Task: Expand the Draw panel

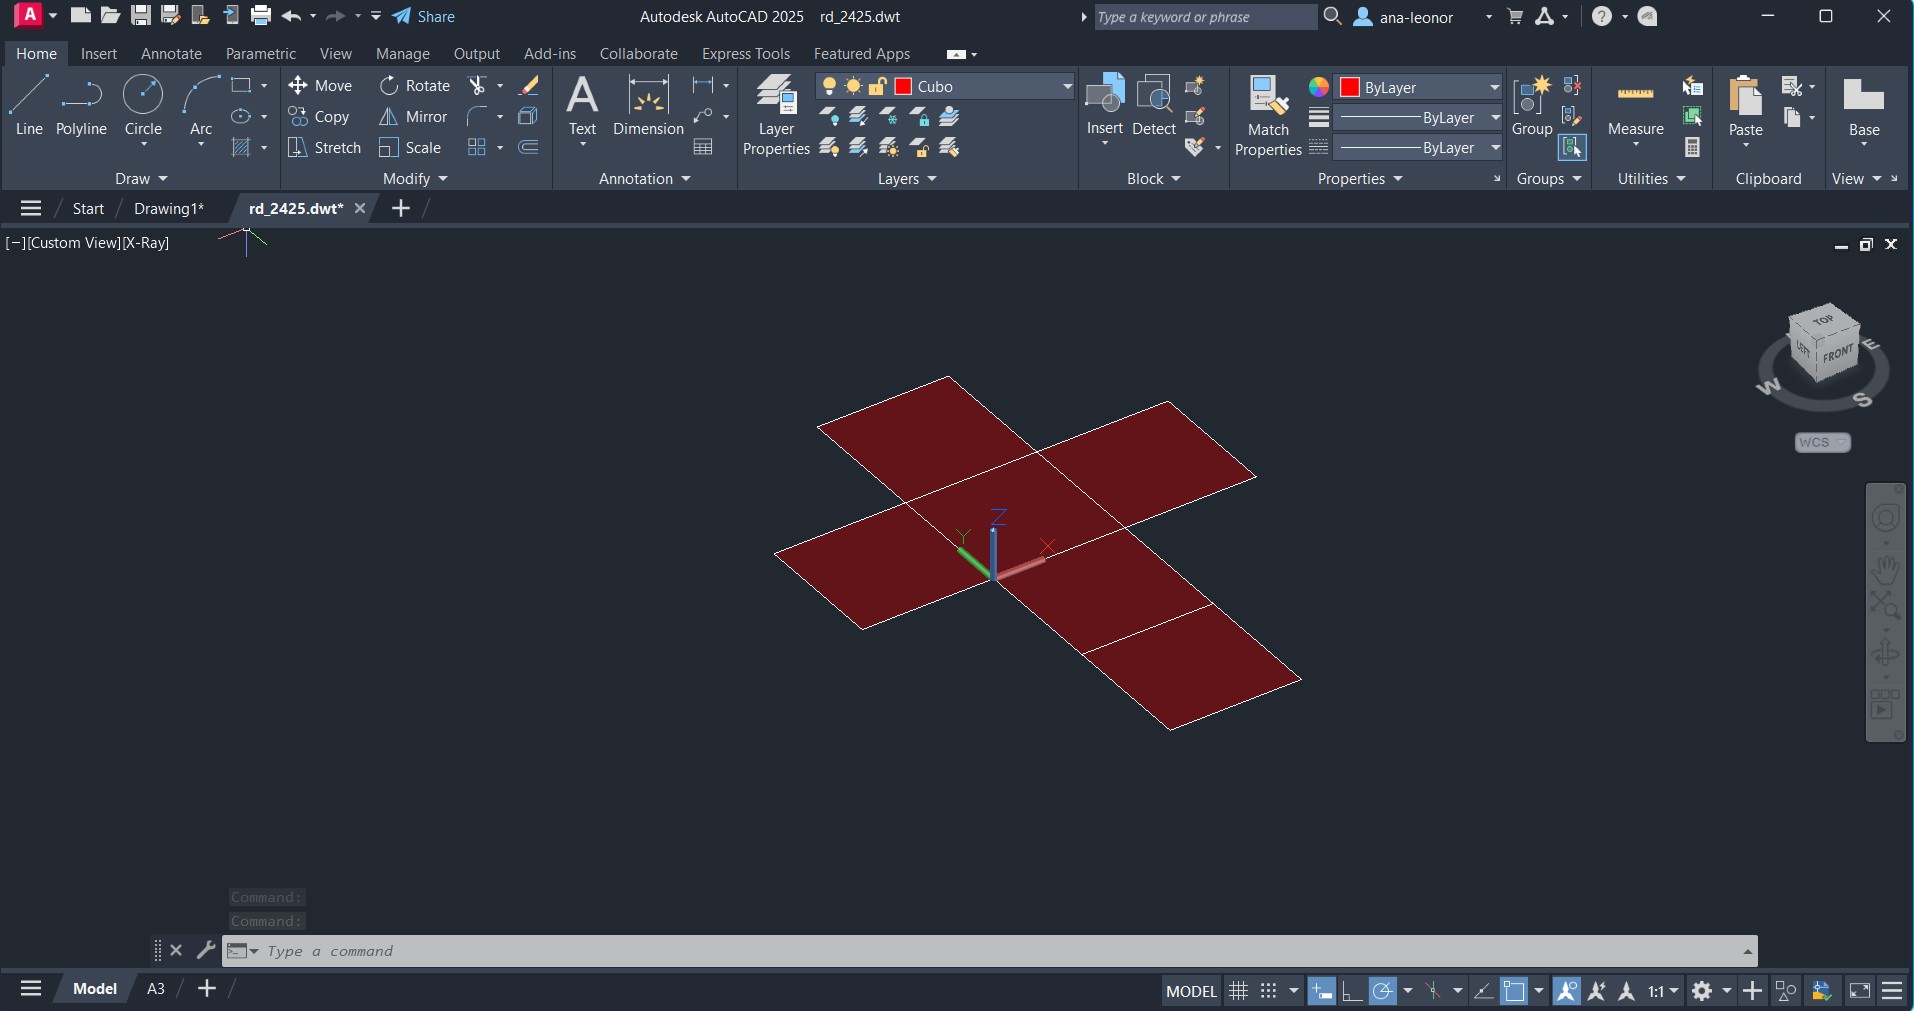Action: pyautogui.click(x=141, y=179)
